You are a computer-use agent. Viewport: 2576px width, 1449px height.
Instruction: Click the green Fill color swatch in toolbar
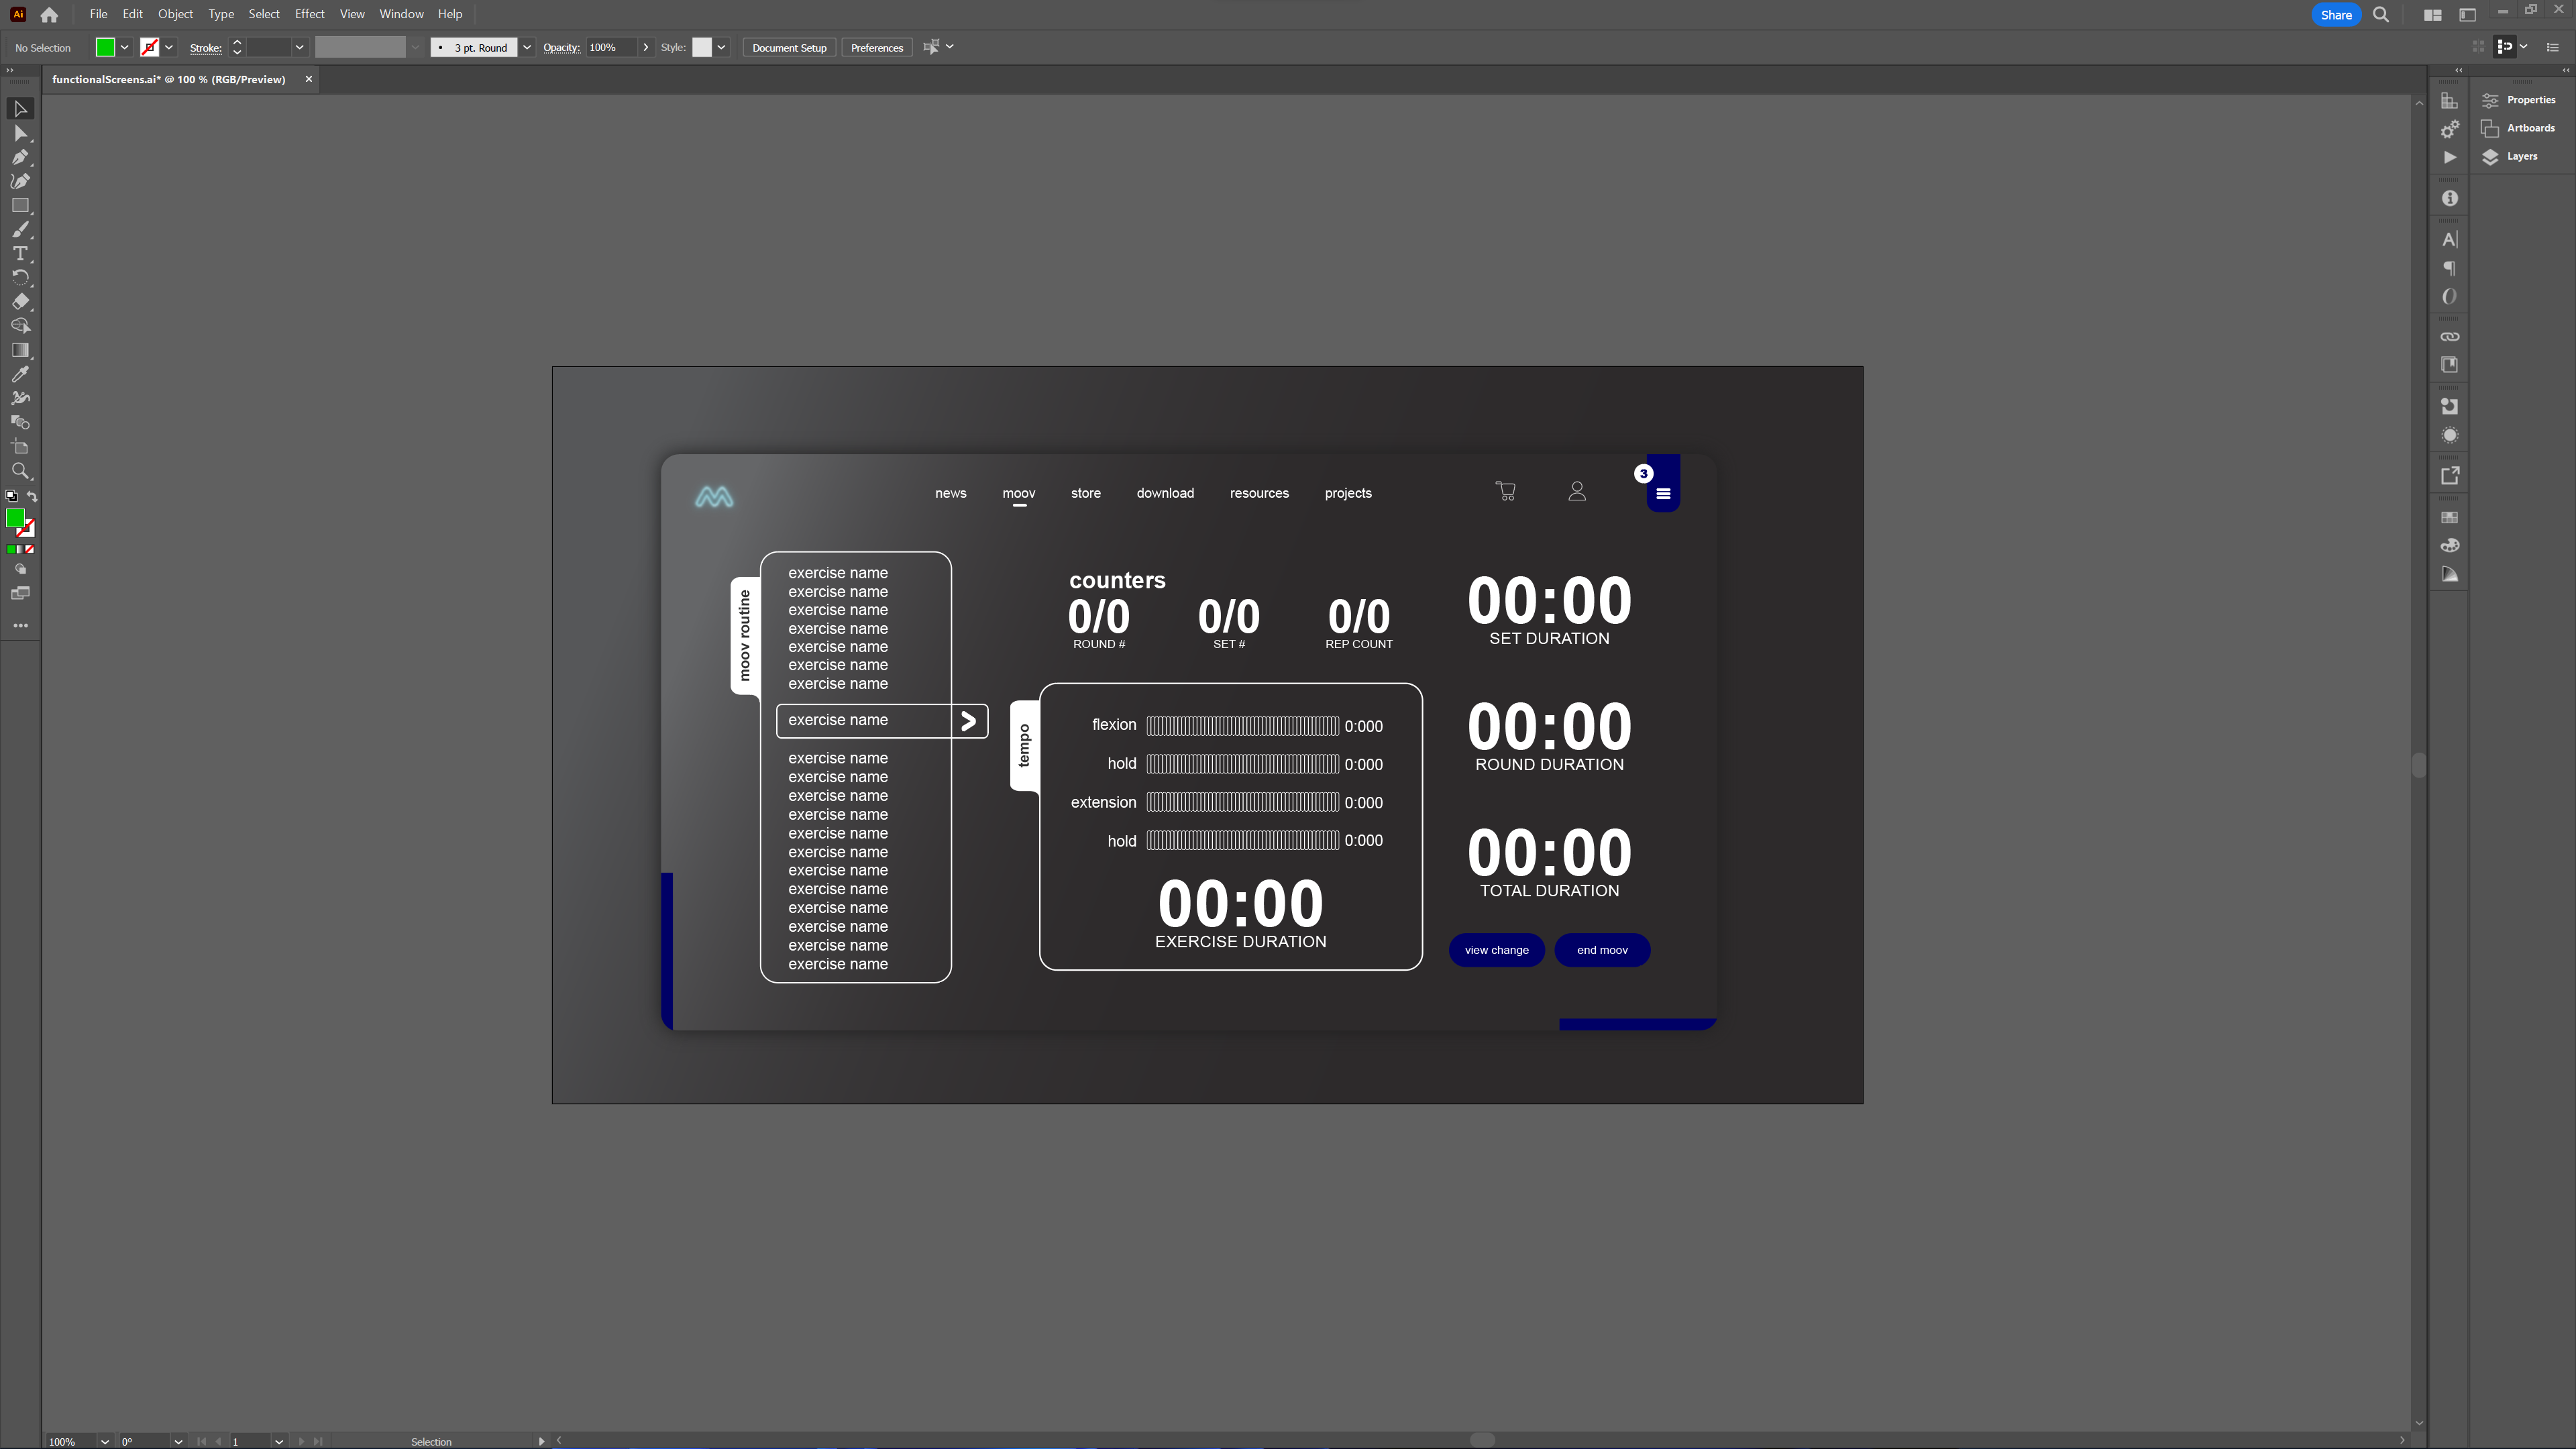coord(15,518)
